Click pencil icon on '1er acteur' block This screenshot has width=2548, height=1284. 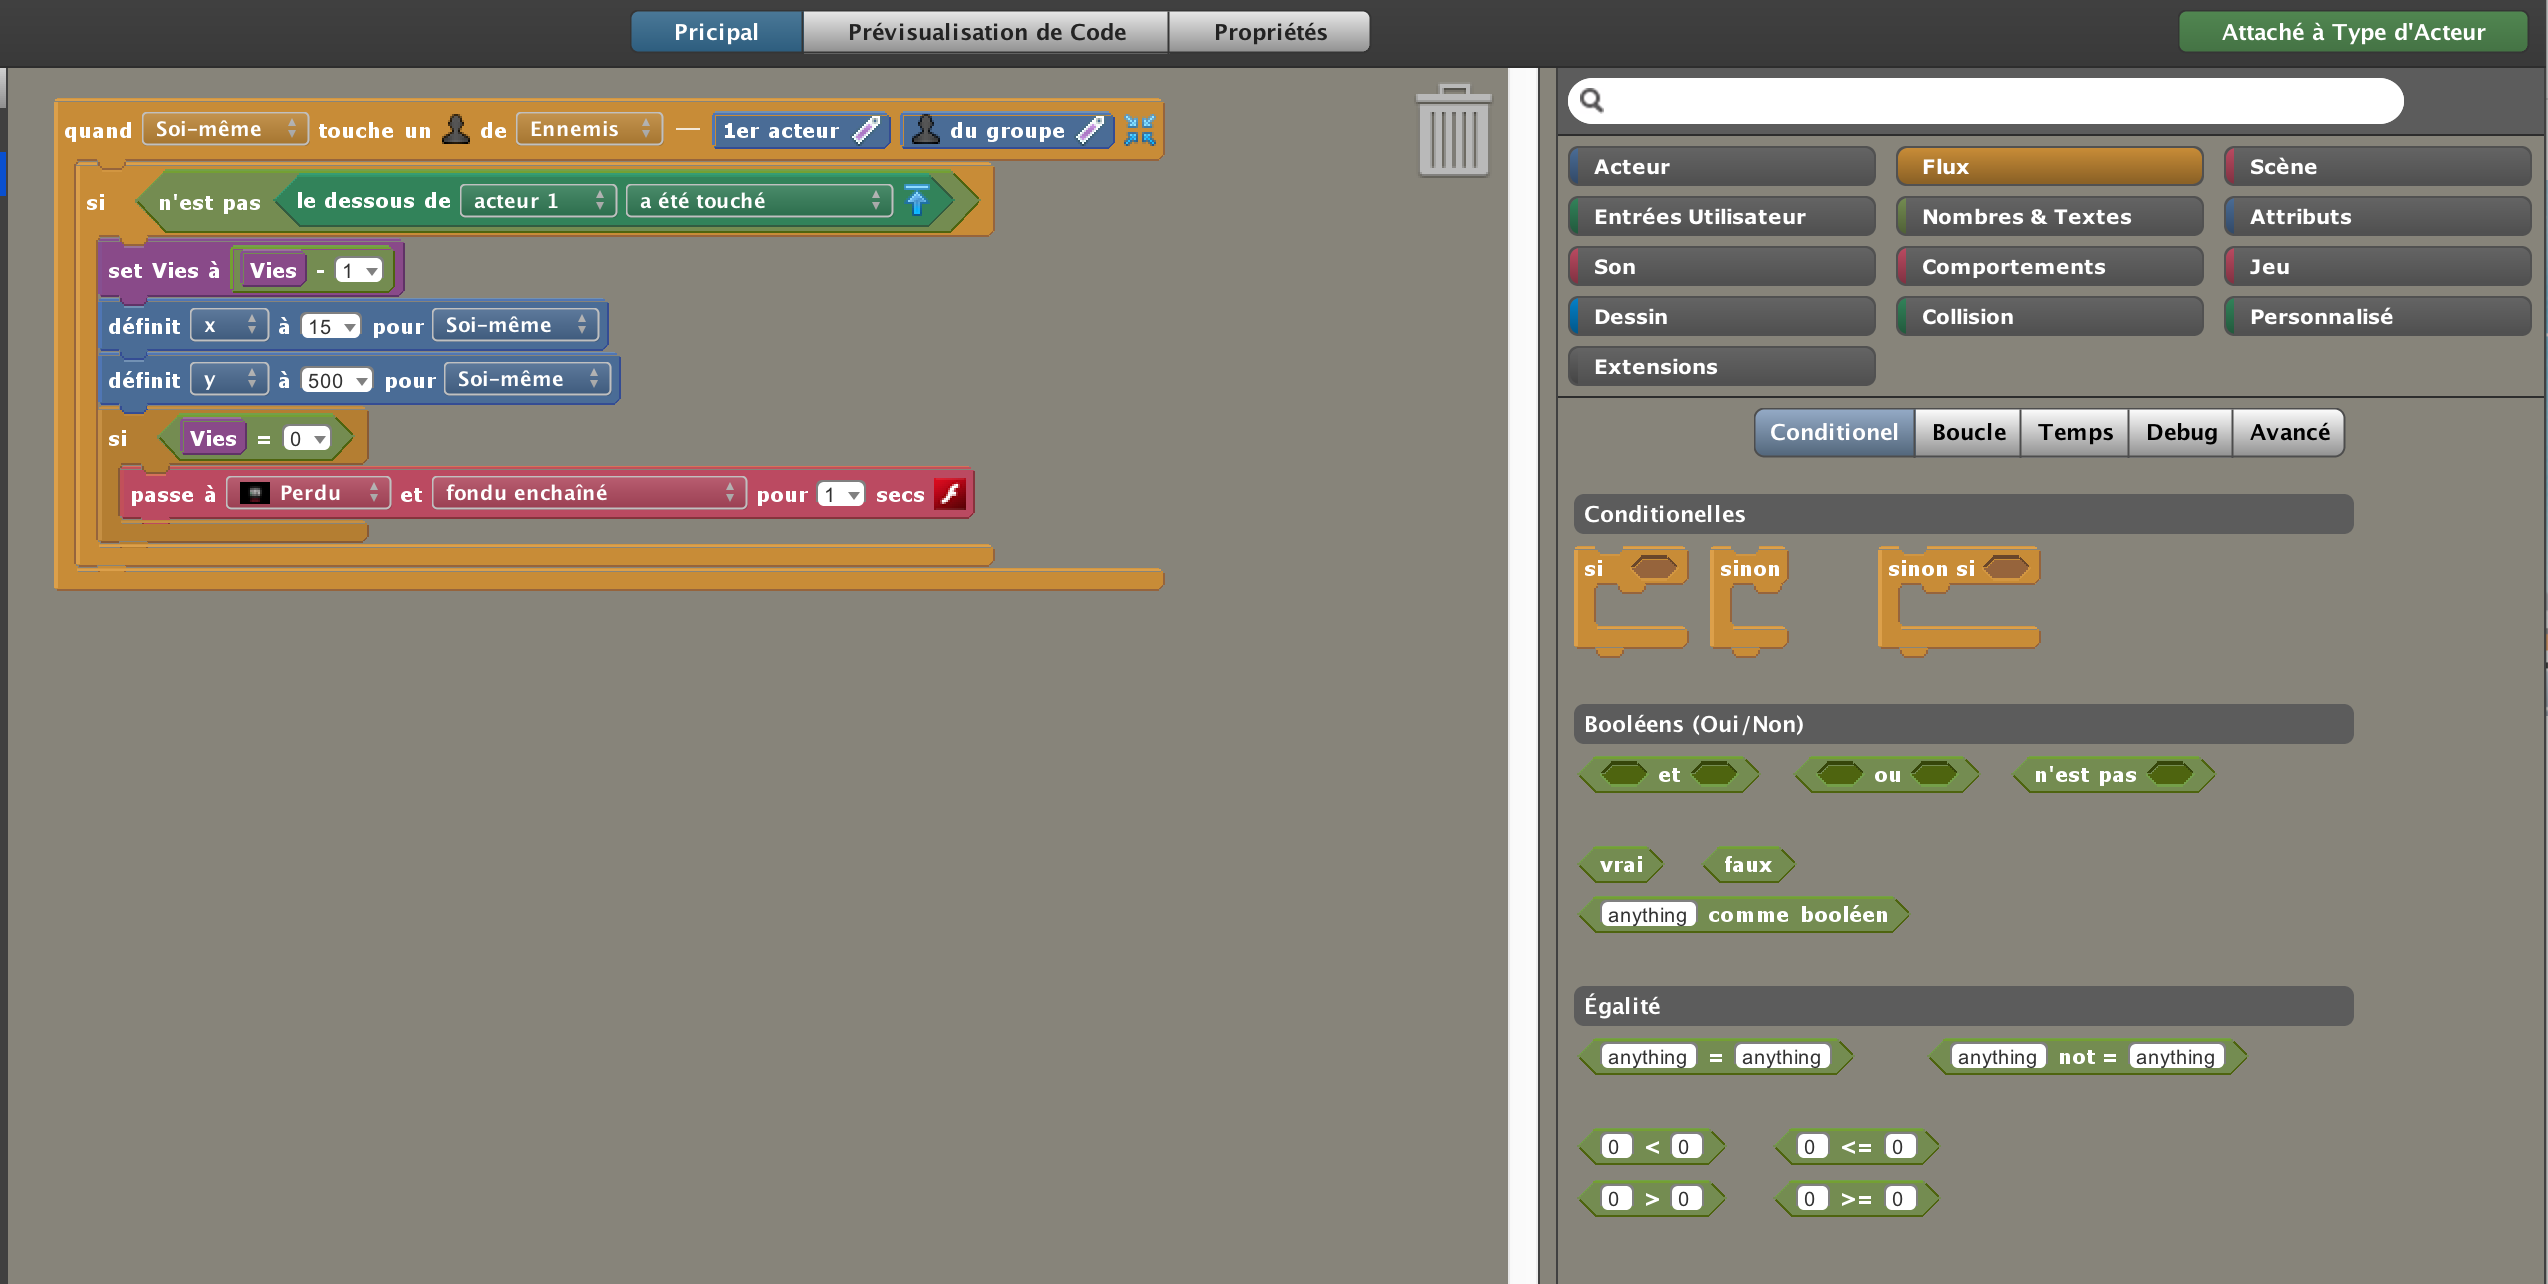(866, 130)
